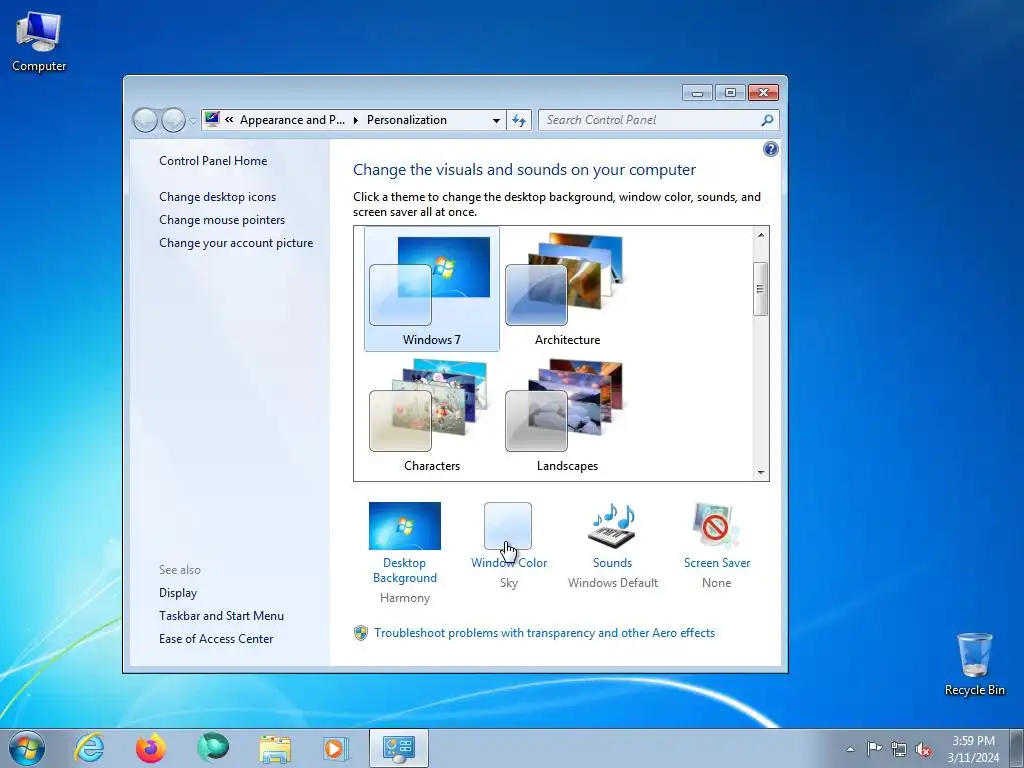Click the shield icon beside Troubleshoot link

pyautogui.click(x=360, y=633)
